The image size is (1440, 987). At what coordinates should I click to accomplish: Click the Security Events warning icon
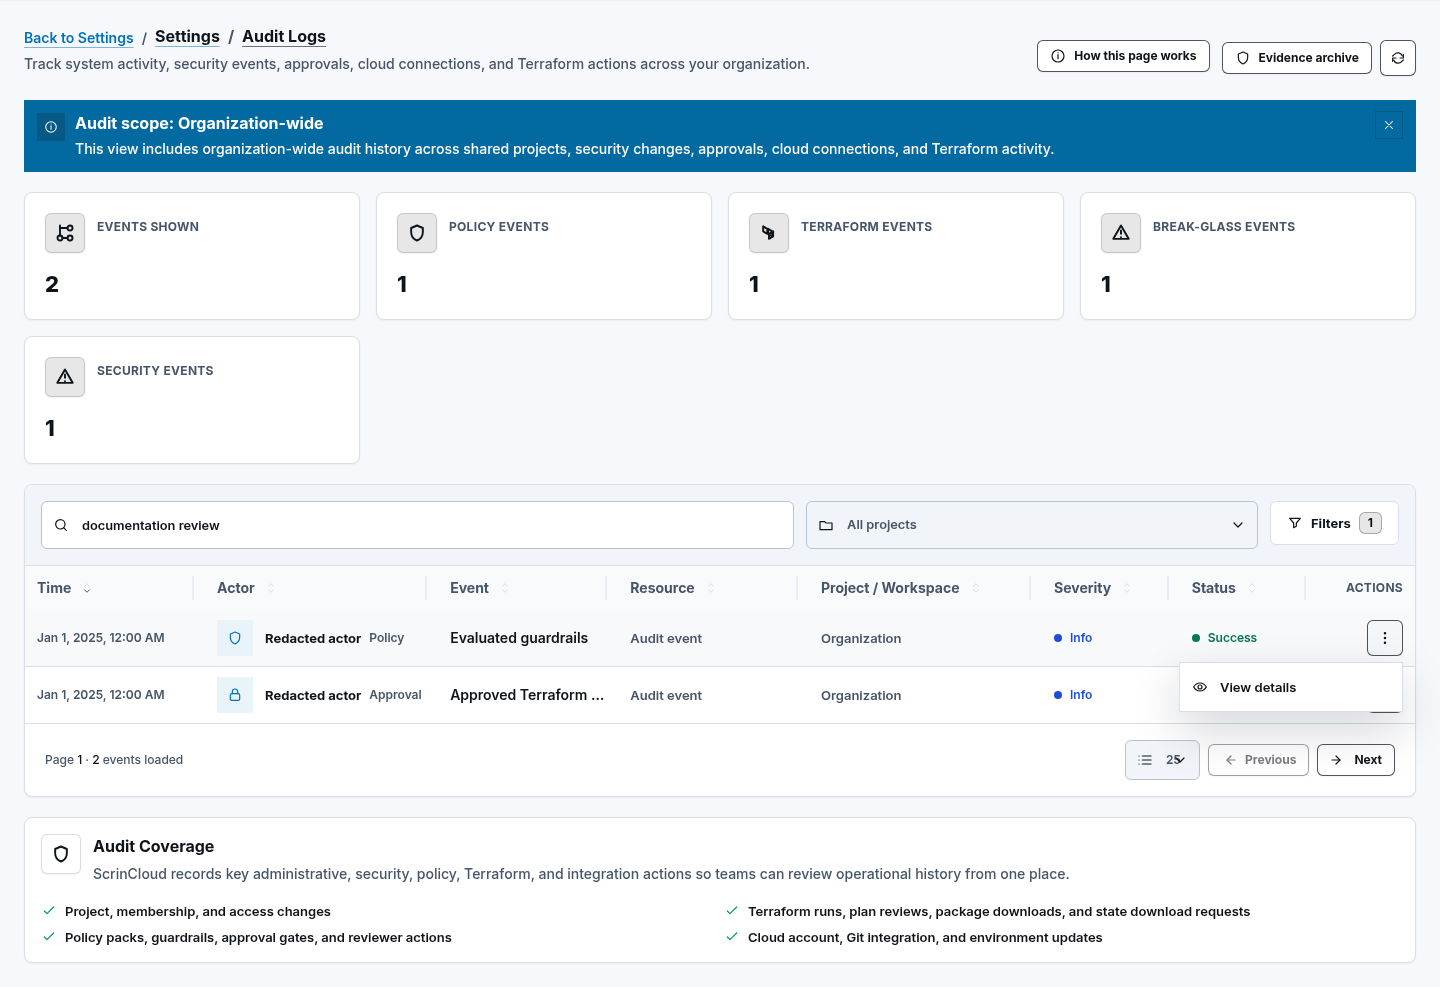[65, 377]
